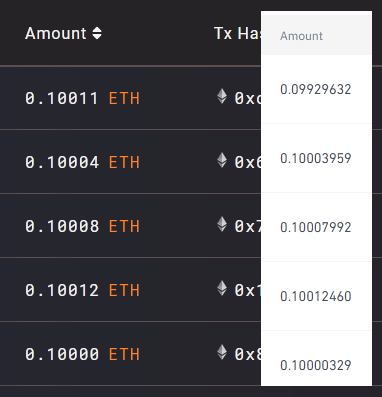Select the 0.10004 ETH amount cell
The image size is (382, 397).
(x=82, y=162)
